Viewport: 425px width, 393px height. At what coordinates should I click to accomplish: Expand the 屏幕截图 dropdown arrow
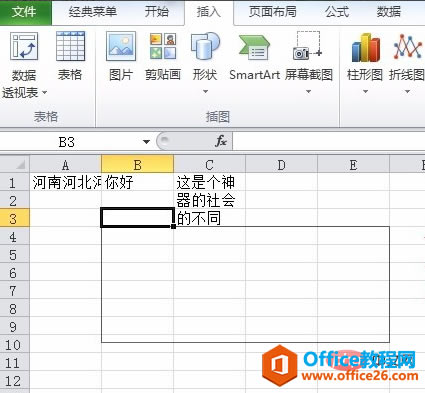(308, 91)
